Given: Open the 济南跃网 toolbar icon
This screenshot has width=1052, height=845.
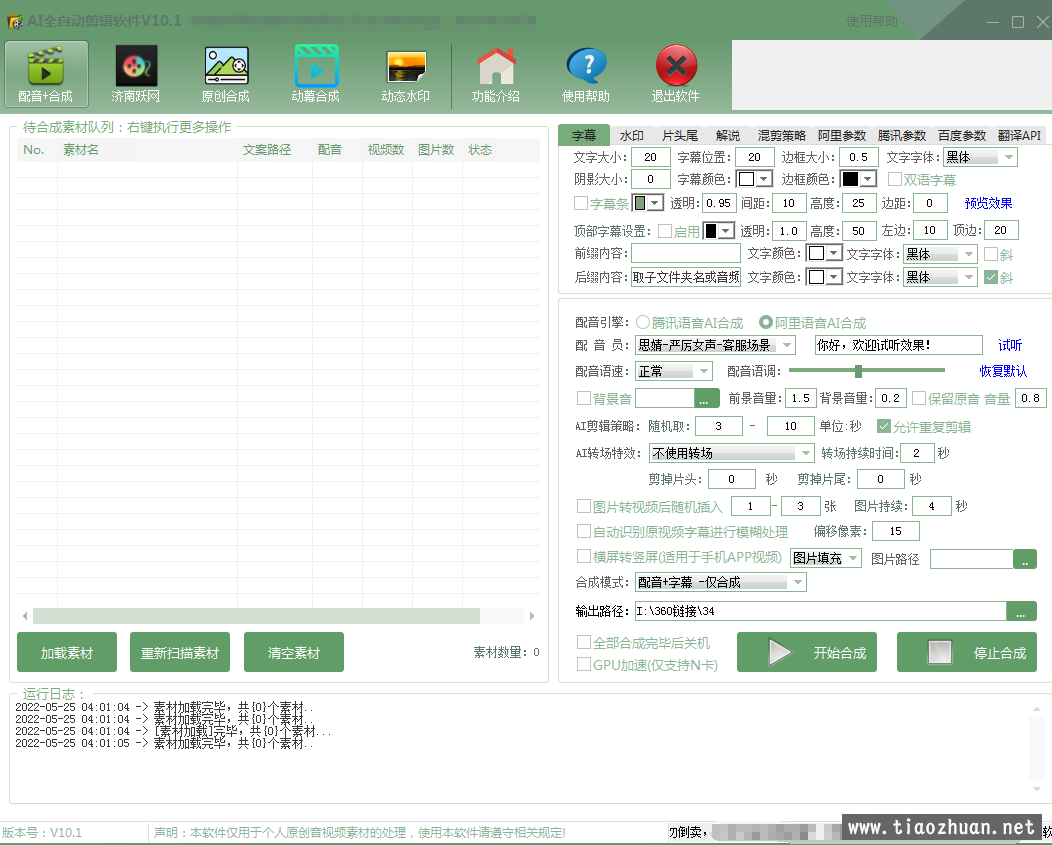Looking at the screenshot, I should point(136,74).
